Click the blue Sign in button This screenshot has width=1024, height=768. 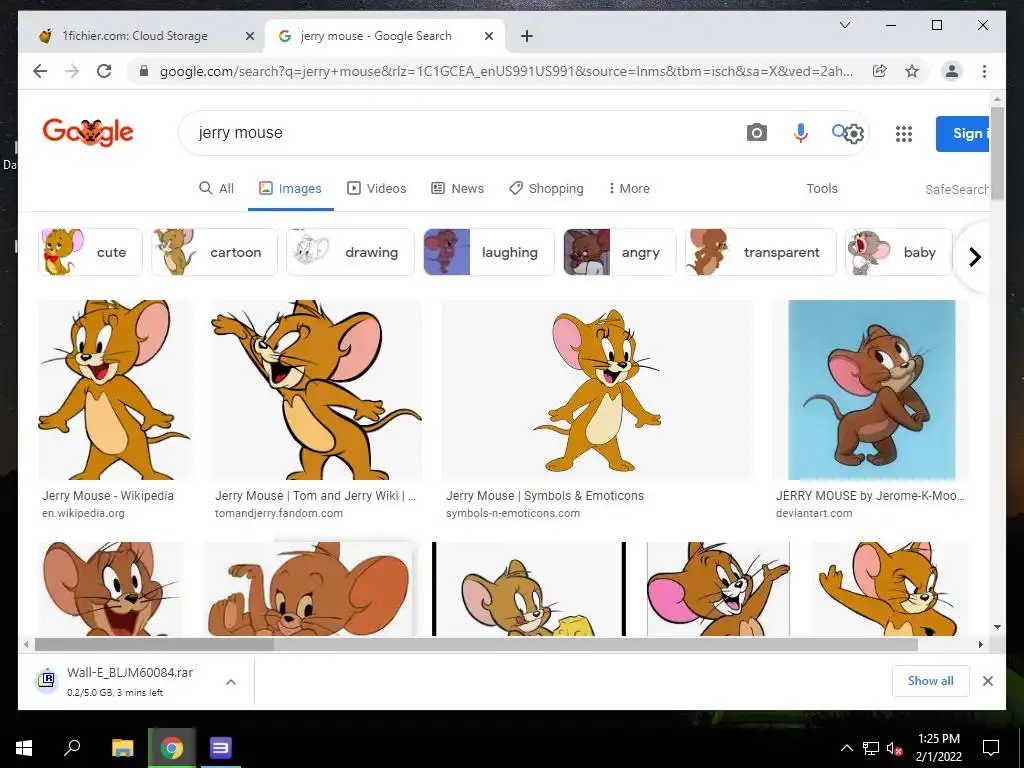962,134
